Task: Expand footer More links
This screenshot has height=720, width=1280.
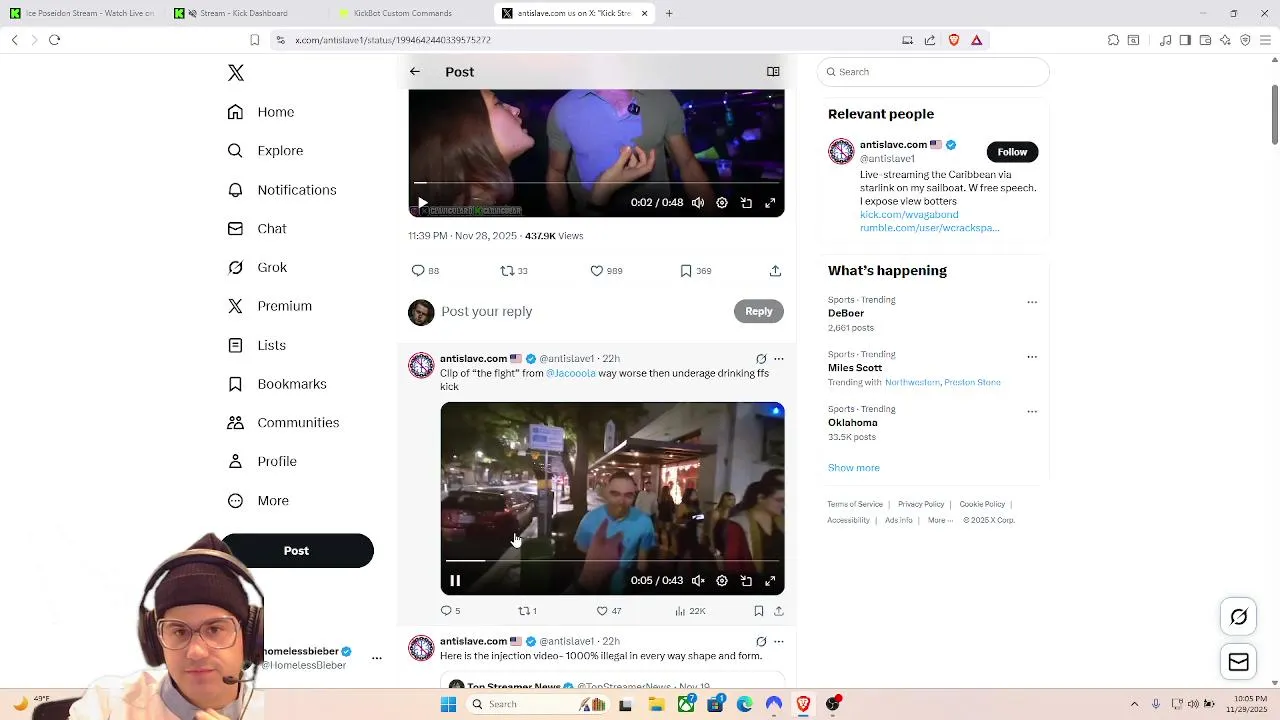Action: point(940,520)
